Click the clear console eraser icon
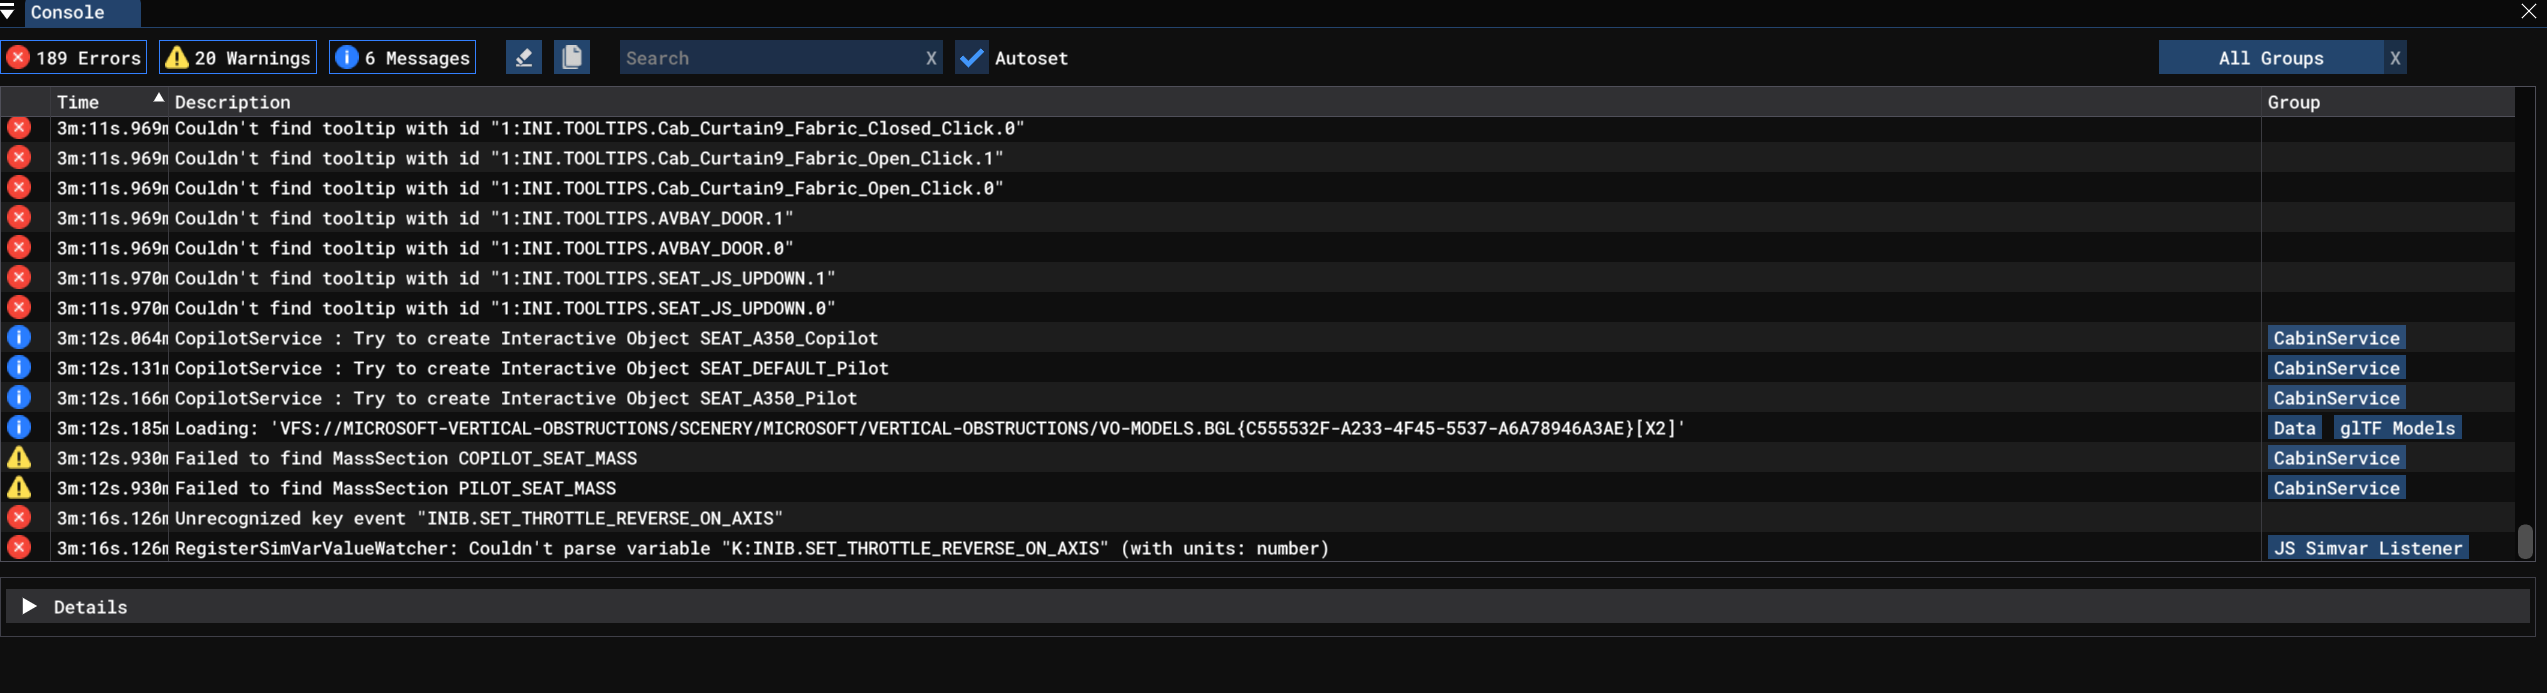 523,58
